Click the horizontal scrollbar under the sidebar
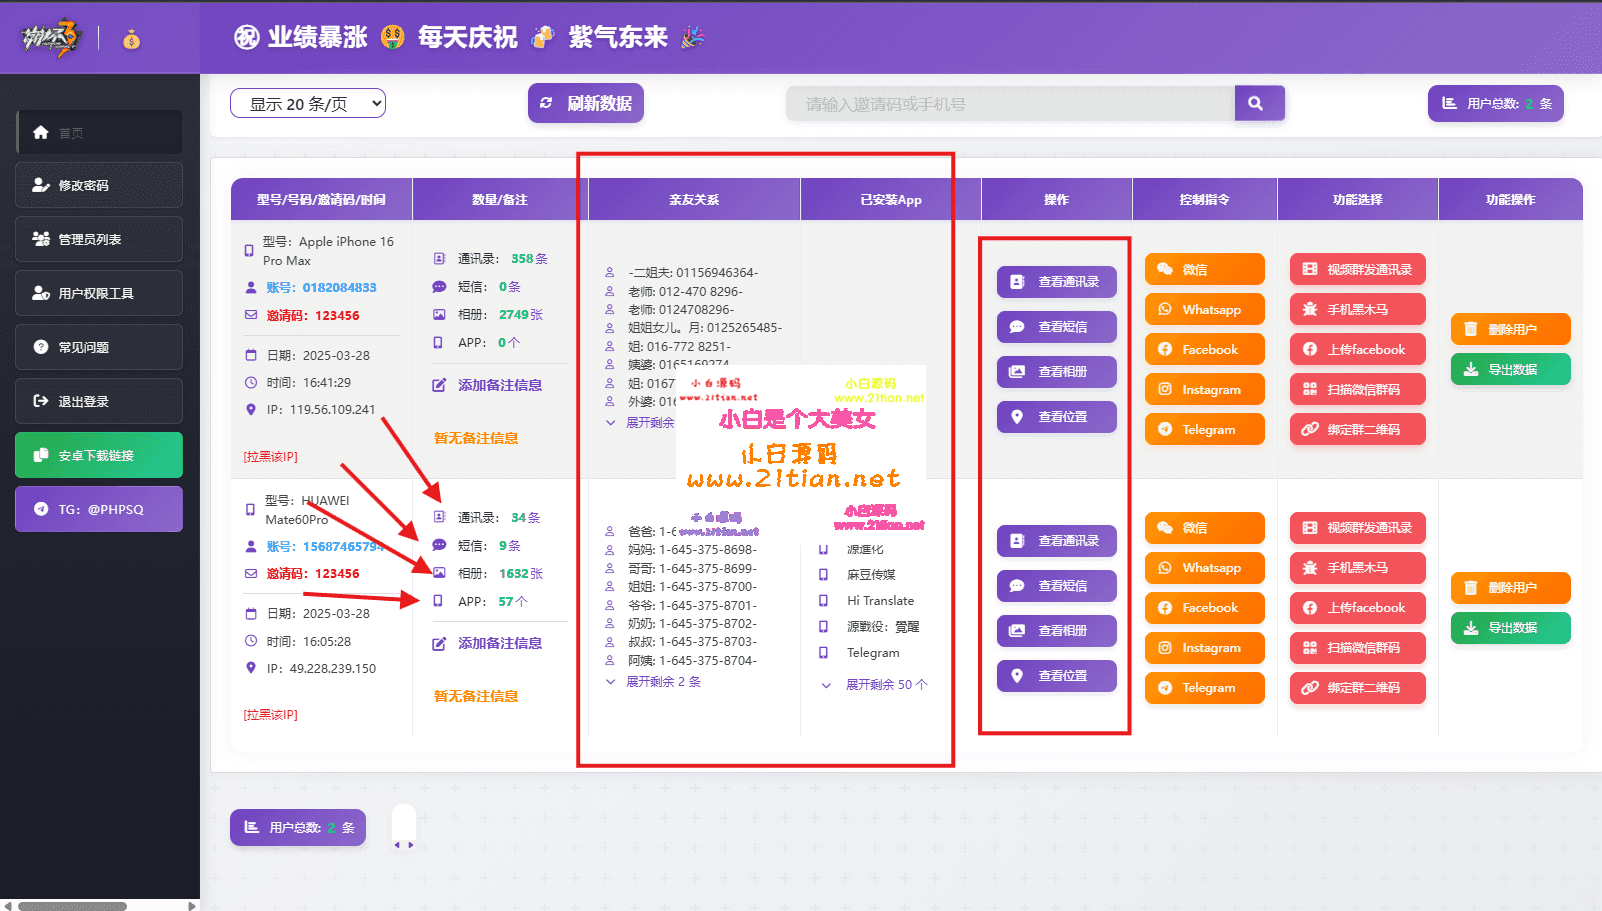 [x=72, y=906]
